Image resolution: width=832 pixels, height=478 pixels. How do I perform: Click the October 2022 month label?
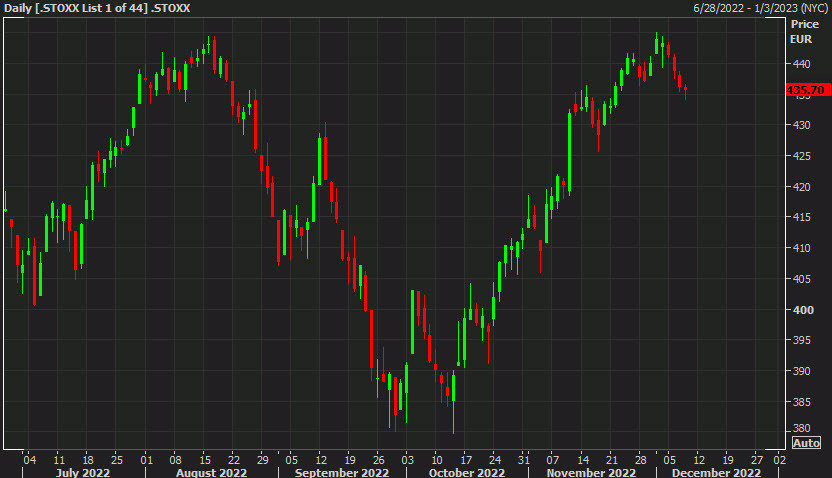click(466, 472)
